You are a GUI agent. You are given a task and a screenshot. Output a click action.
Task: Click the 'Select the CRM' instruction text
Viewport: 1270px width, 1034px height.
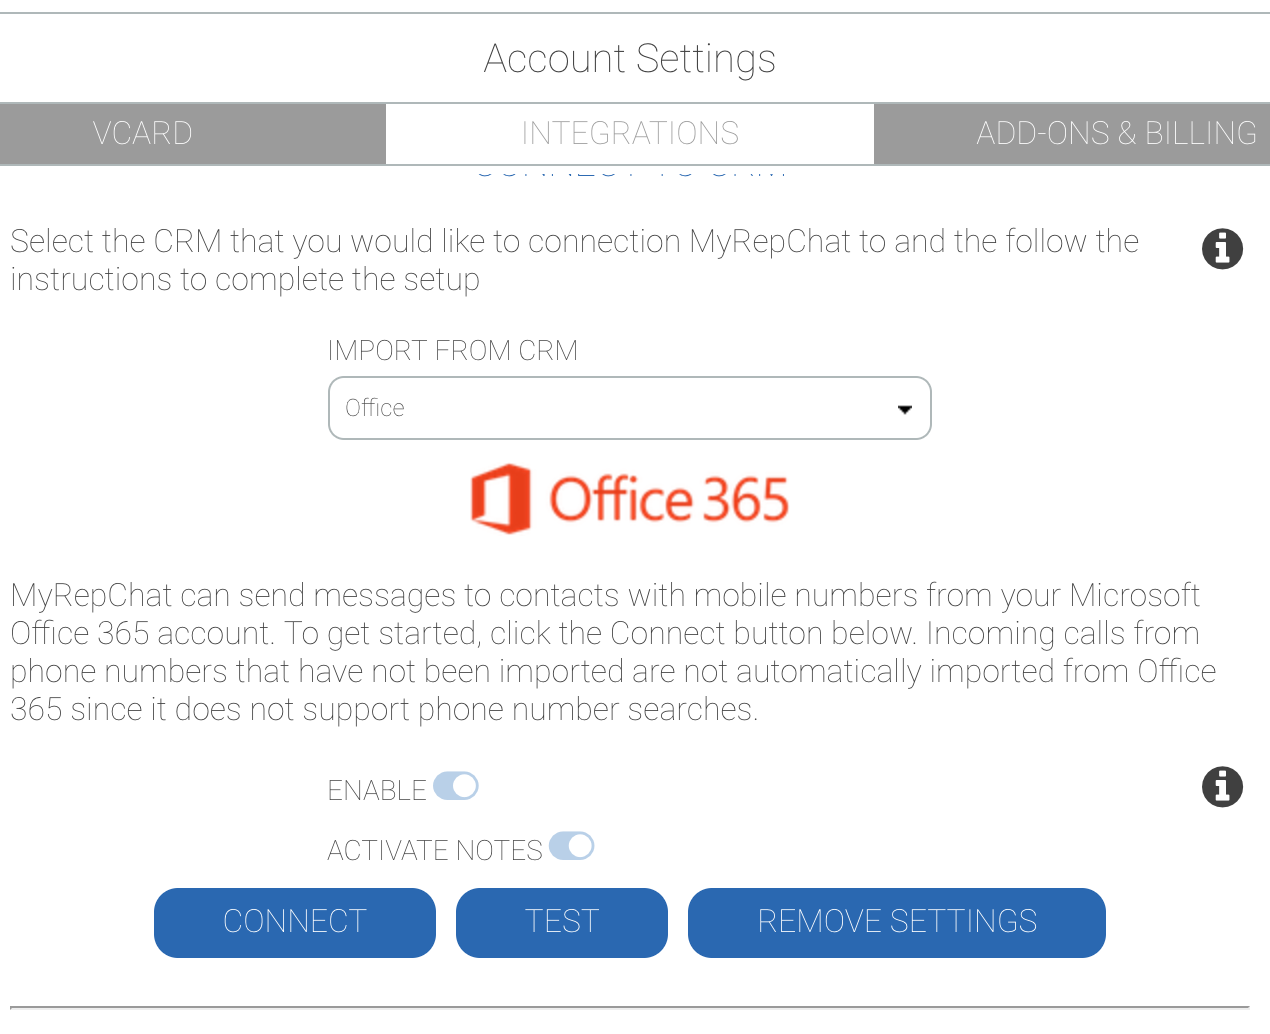[574, 260]
